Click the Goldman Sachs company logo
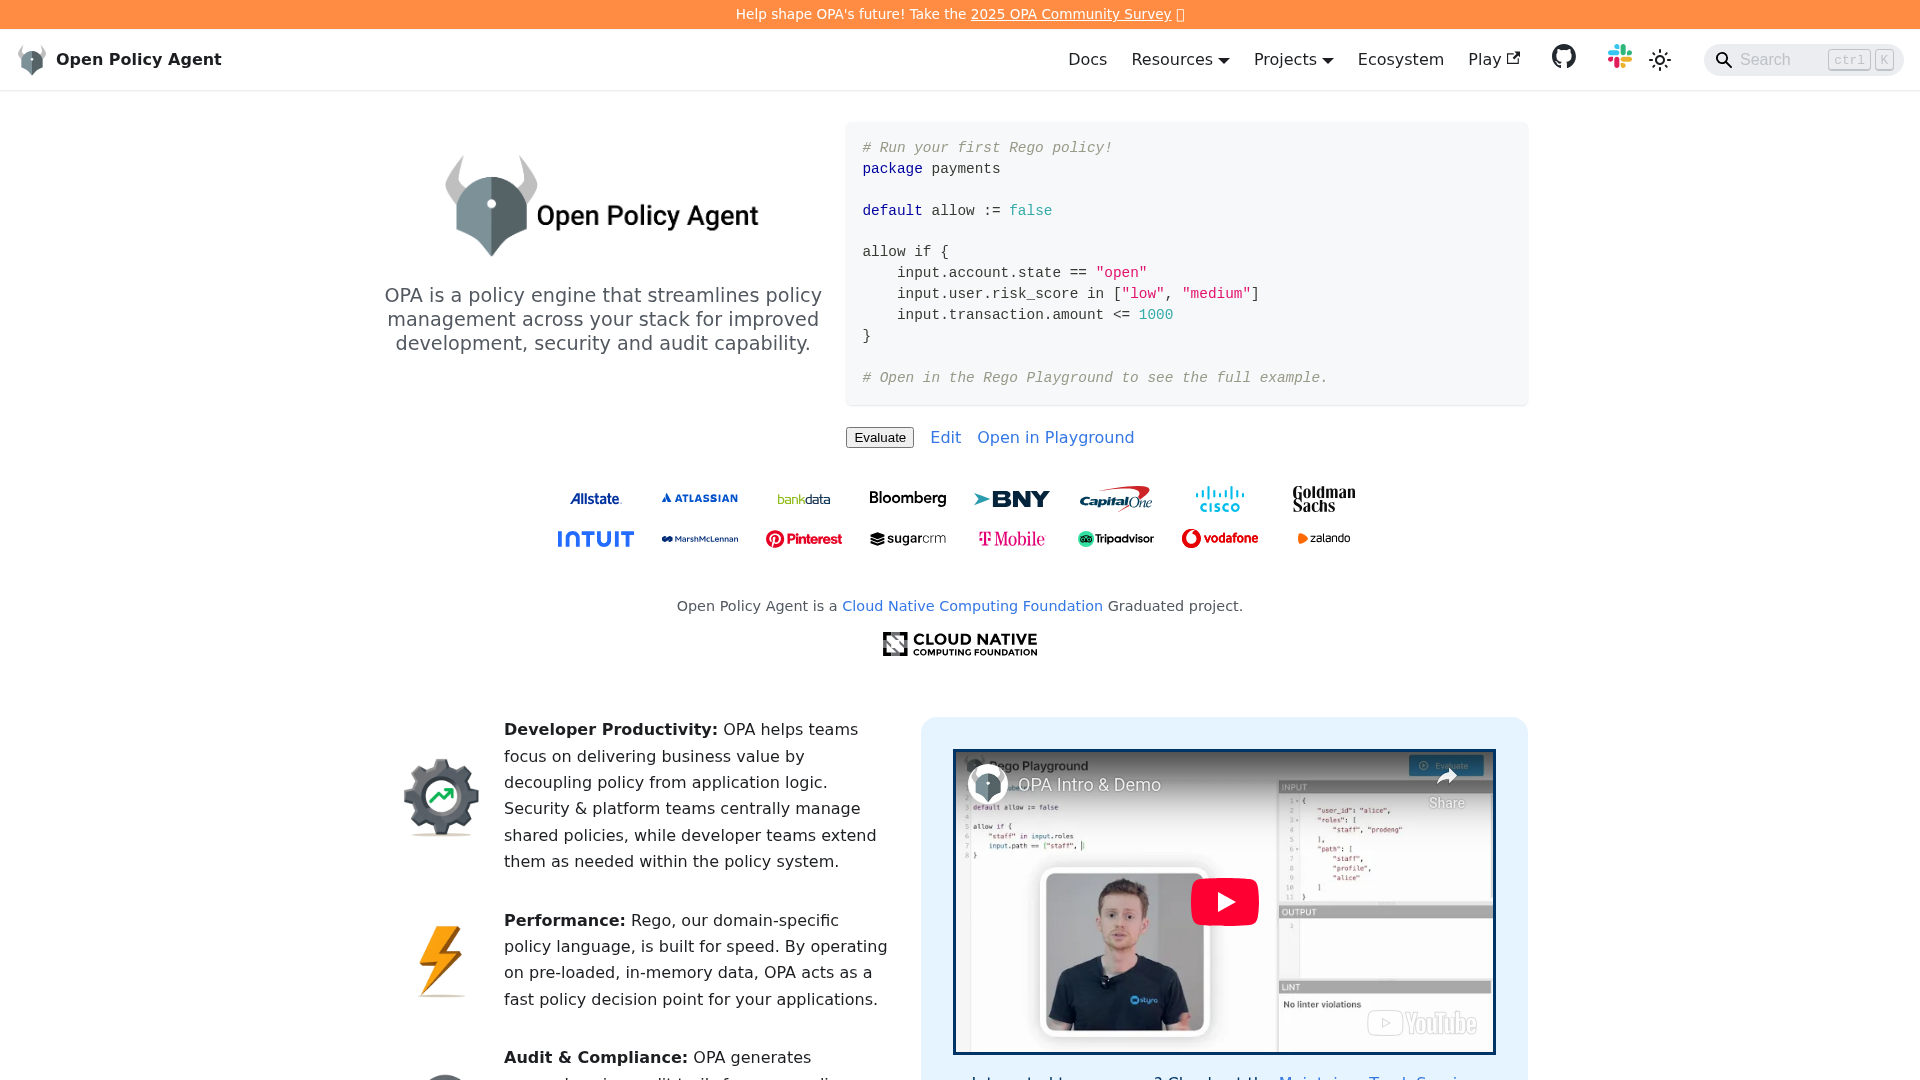This screenshot has width=1920, height=1080. (1323, 497)
